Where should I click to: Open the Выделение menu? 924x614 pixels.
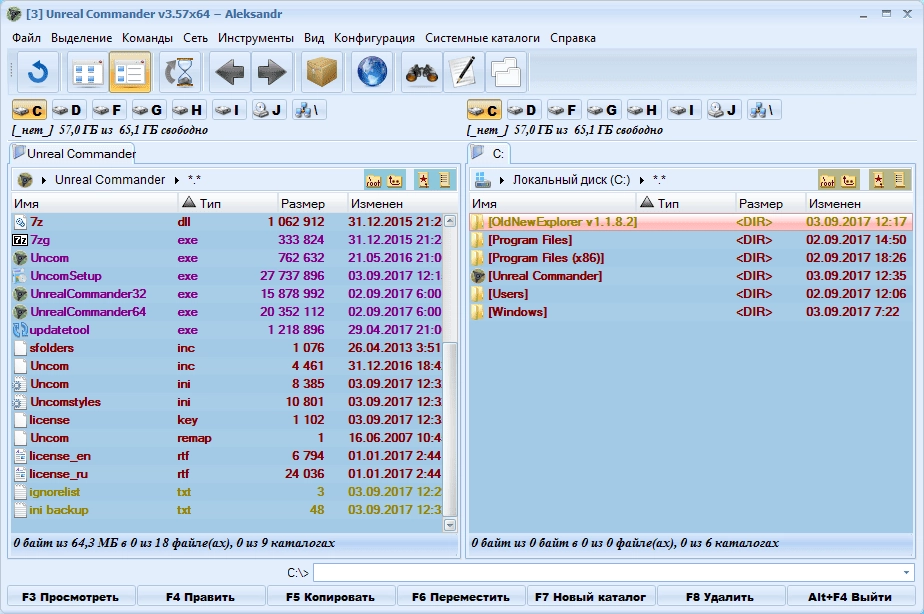[81, 38]
